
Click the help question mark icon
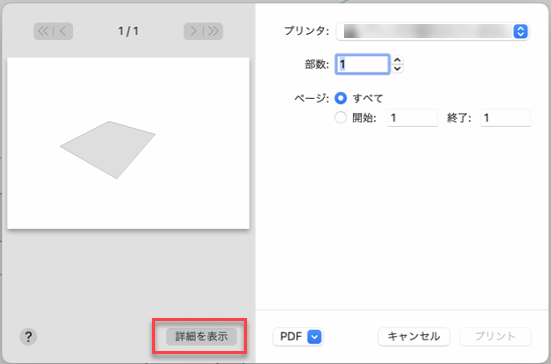[28, 337]
